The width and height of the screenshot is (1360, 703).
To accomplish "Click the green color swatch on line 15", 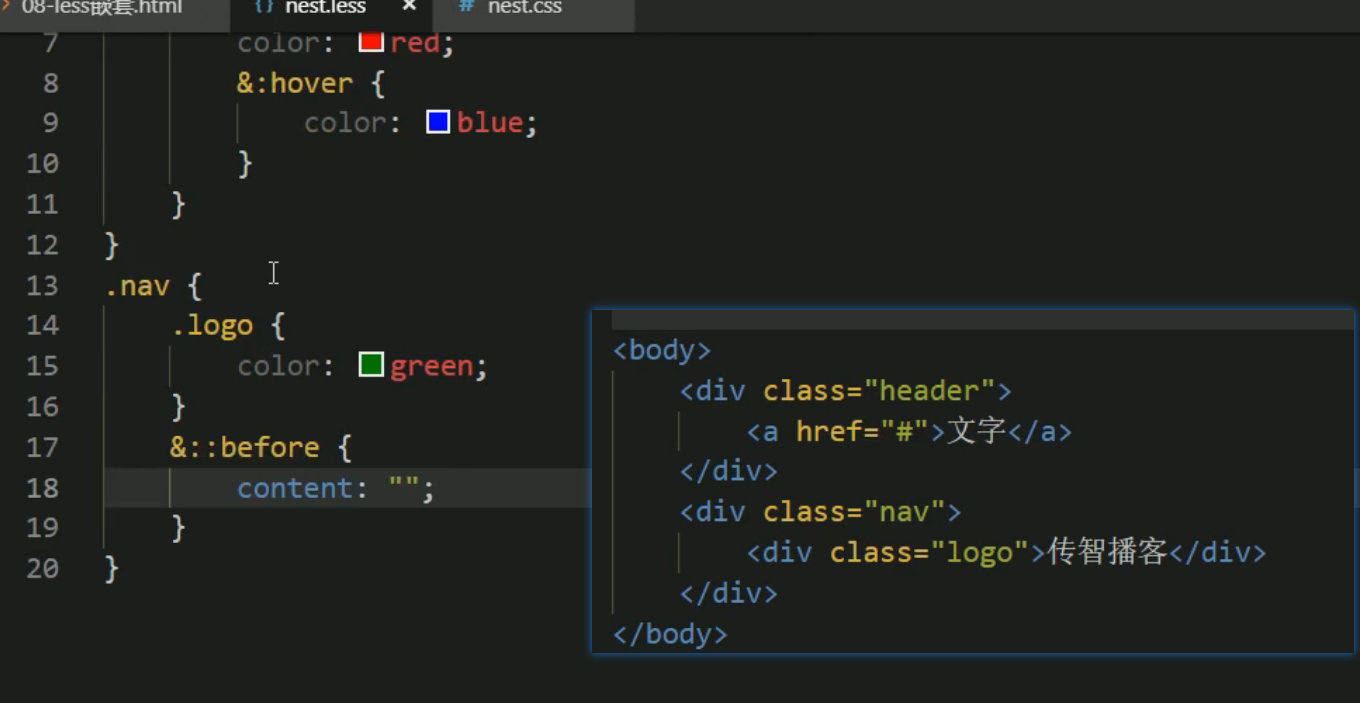I will 370,364.
